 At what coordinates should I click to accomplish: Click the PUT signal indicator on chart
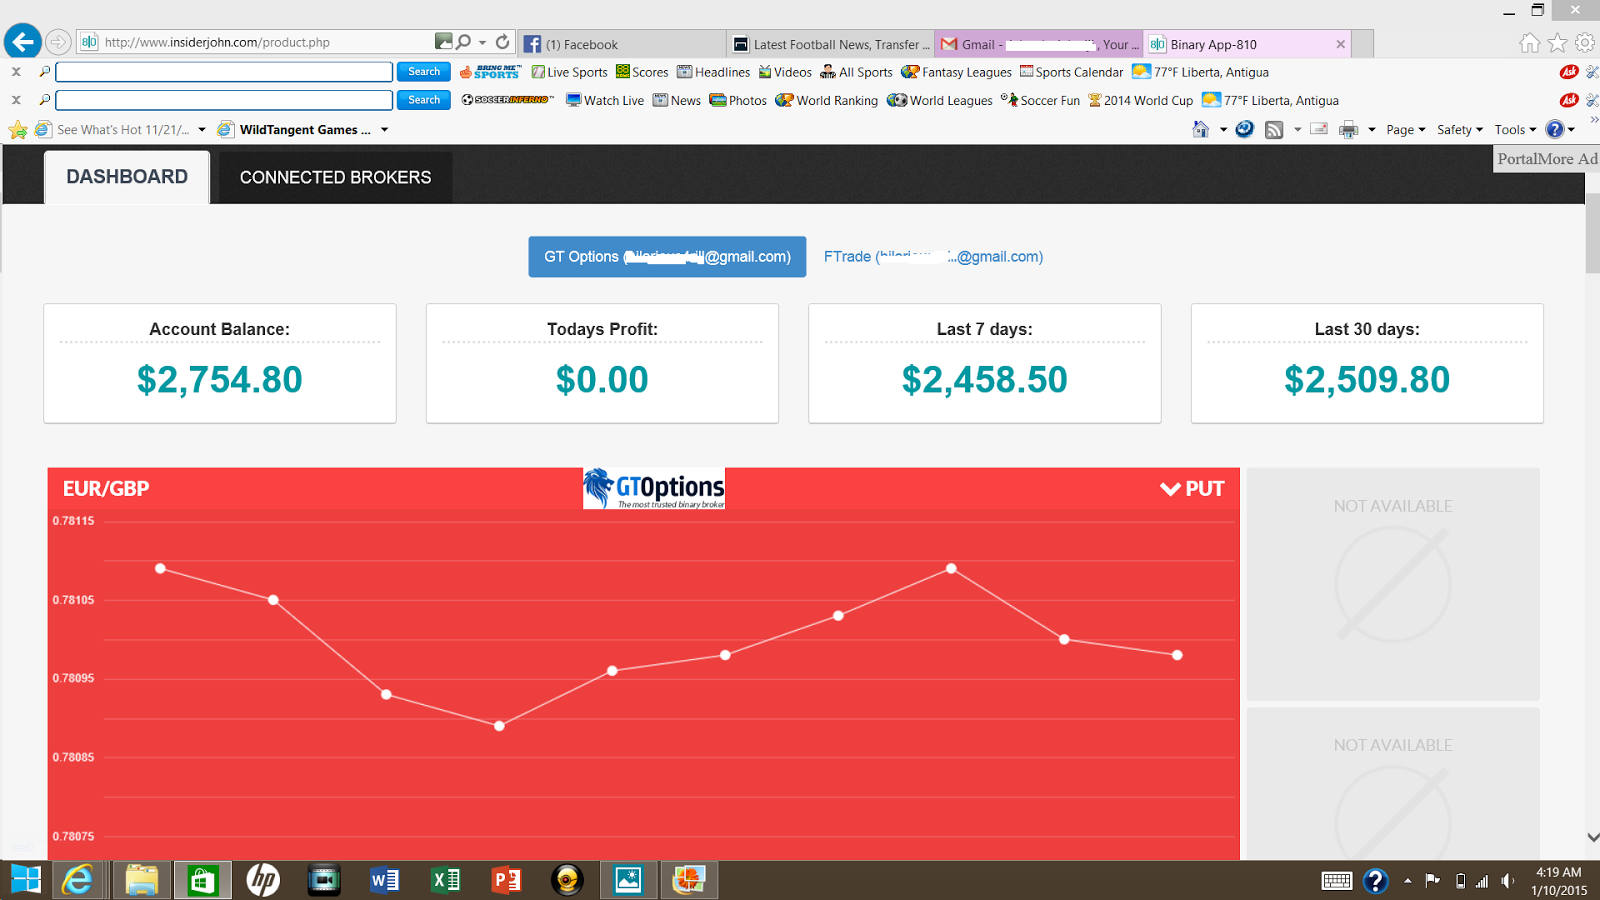pos(1192,489)
